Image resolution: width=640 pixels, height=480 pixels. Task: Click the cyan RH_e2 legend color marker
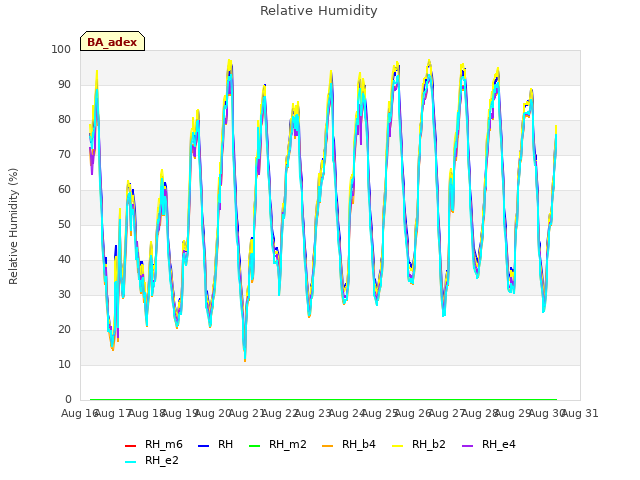[130, 462]
